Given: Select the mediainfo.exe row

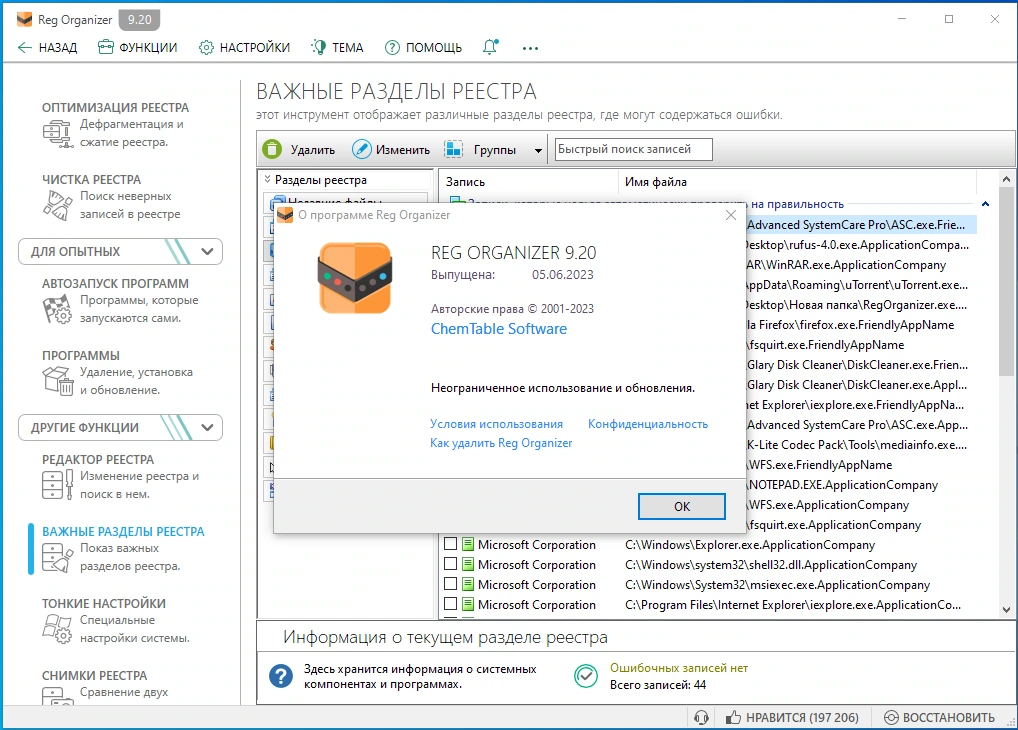Looking at the screenshot, I should tap(860, 445).
